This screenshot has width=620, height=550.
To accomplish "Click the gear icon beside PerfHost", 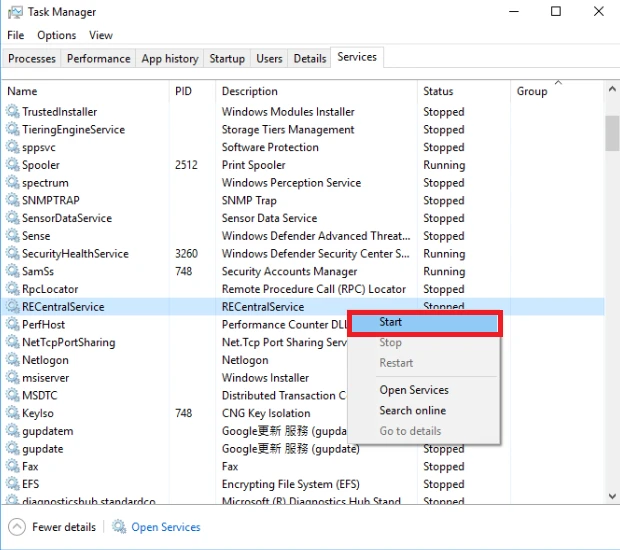I will (x=13, y=324).
